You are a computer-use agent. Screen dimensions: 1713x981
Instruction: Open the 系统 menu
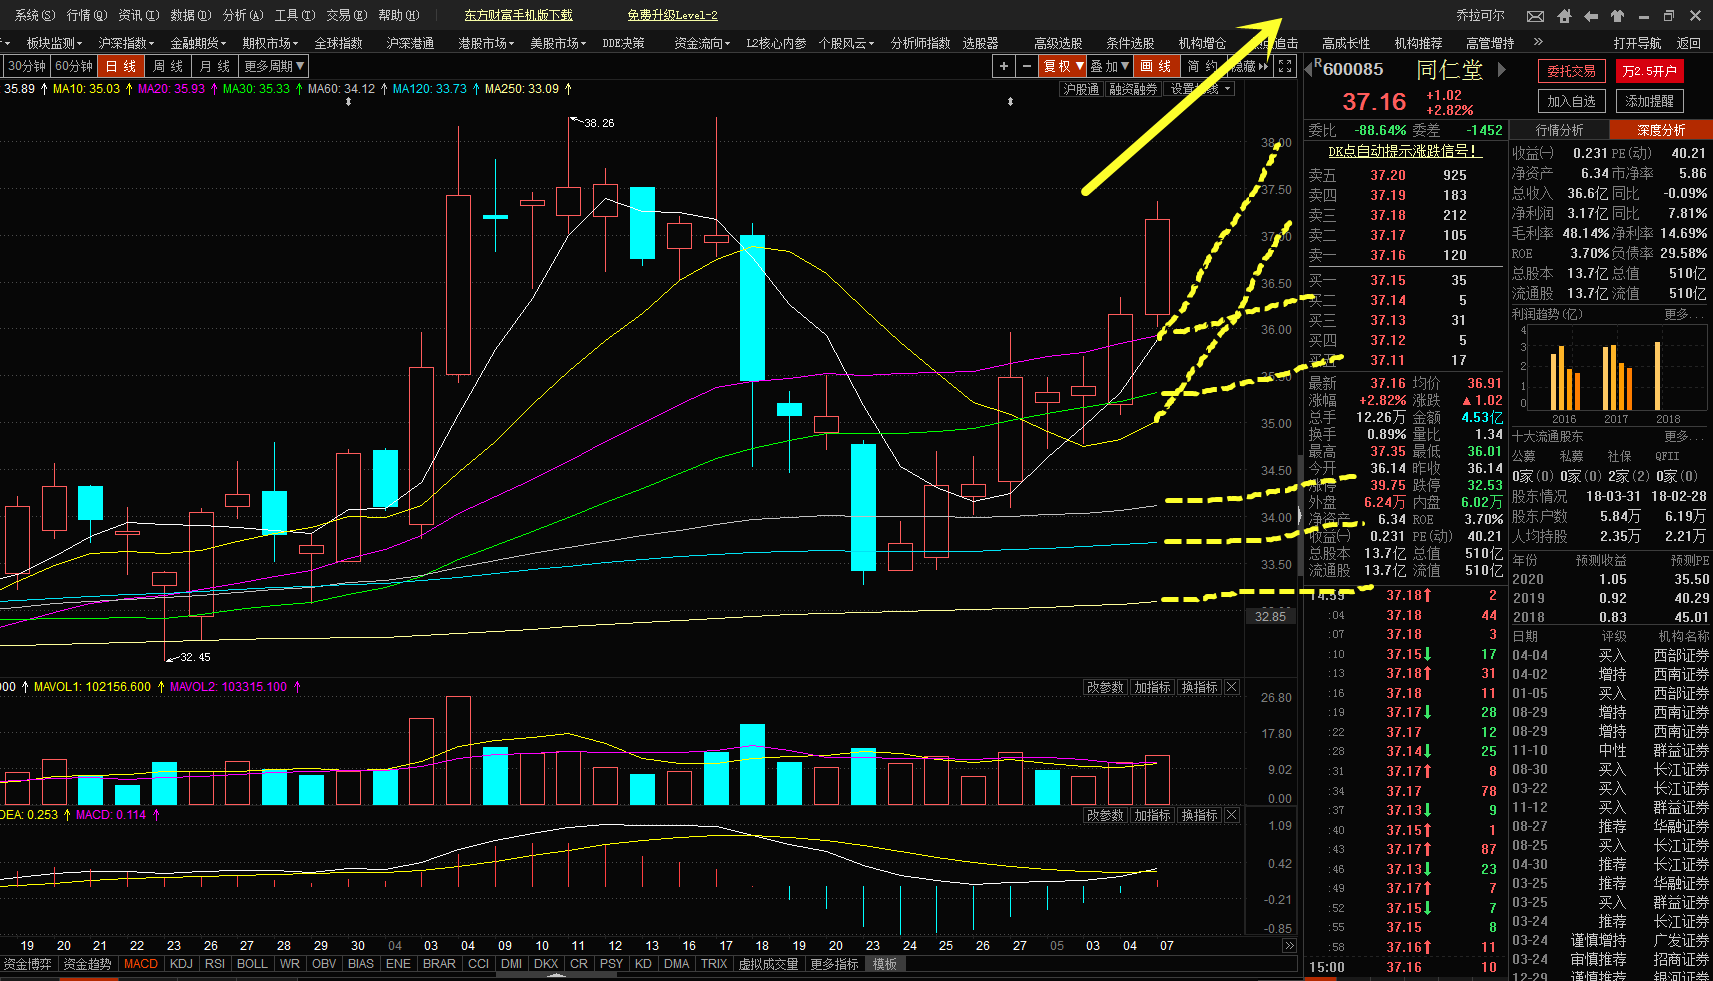click(34, 15)
